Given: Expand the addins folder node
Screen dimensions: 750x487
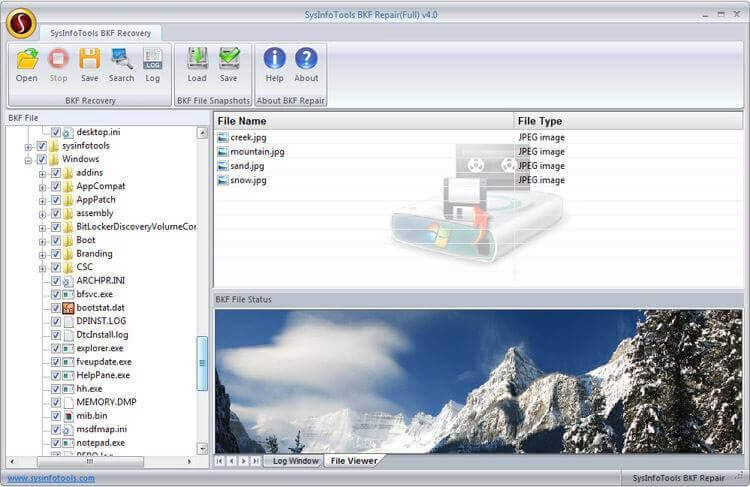Looking at the screenshot, I should (x=43, y=173).
